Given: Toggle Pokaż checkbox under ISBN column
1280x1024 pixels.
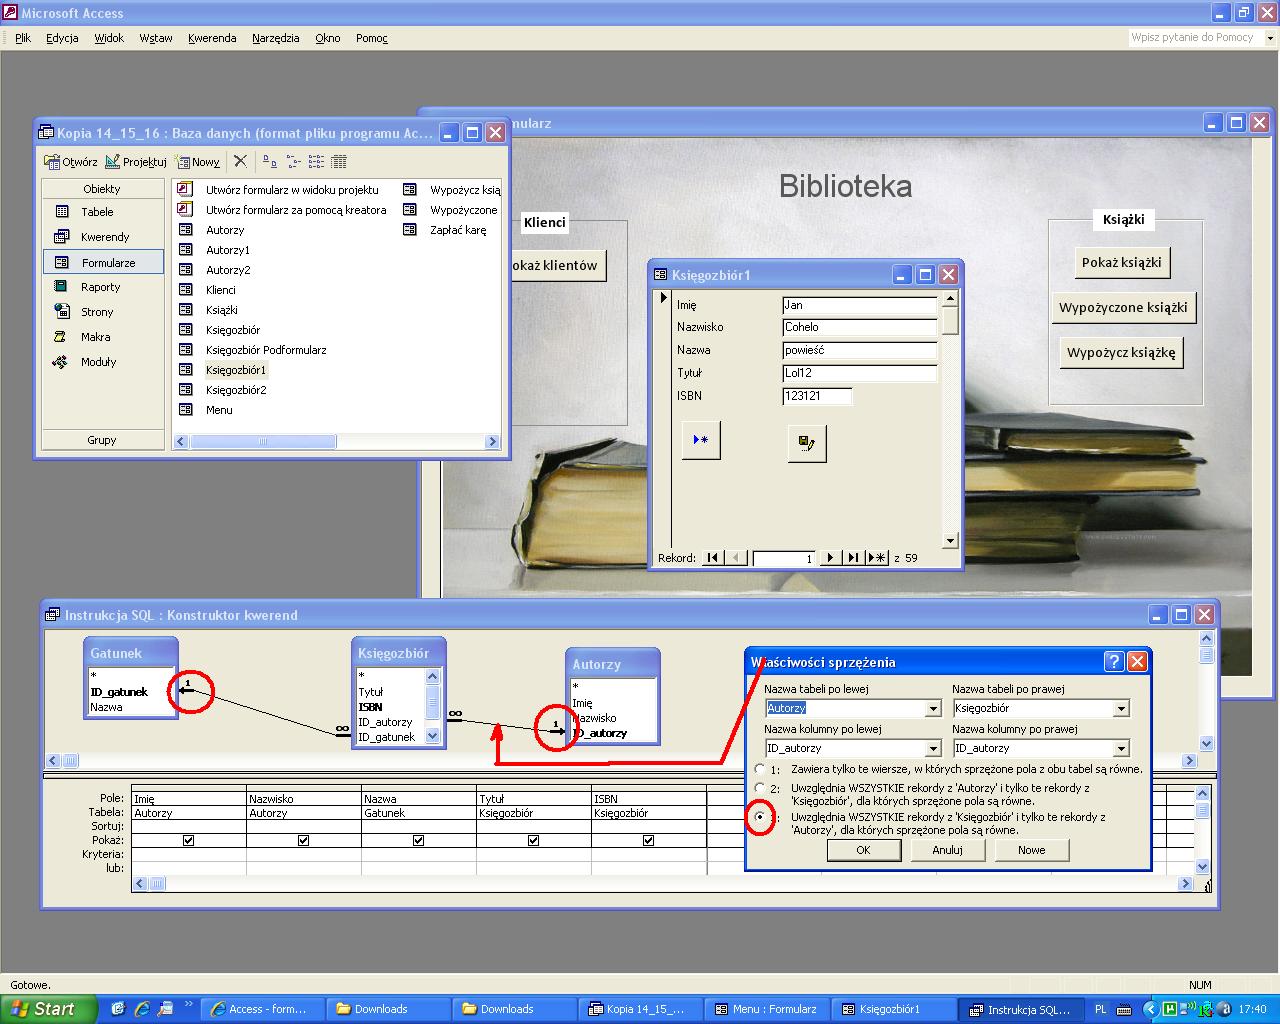Looking at the screenshot, I should [648, 841].
